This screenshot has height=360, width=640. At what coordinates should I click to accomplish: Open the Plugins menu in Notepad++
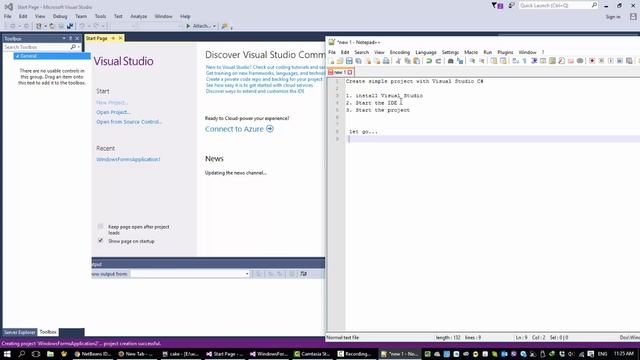click(505, 52)
